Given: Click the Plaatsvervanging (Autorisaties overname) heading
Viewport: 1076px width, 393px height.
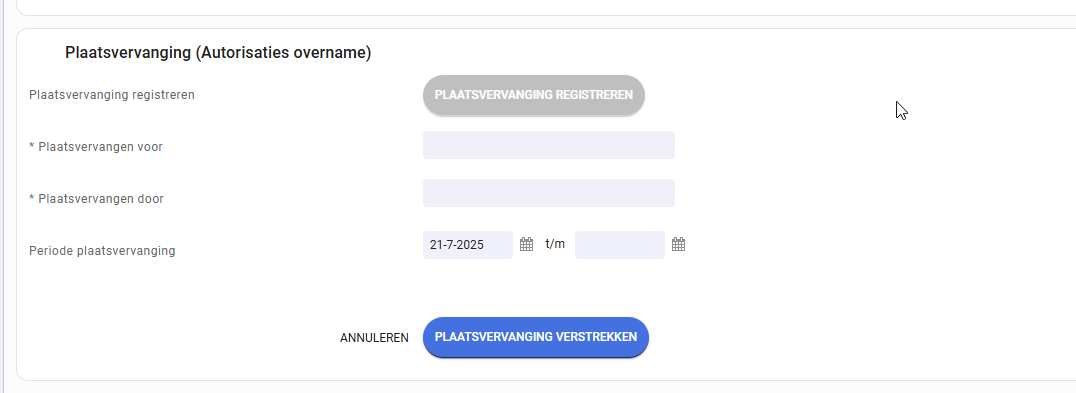Looking at the screenshot, I should [x=218, y=53].
